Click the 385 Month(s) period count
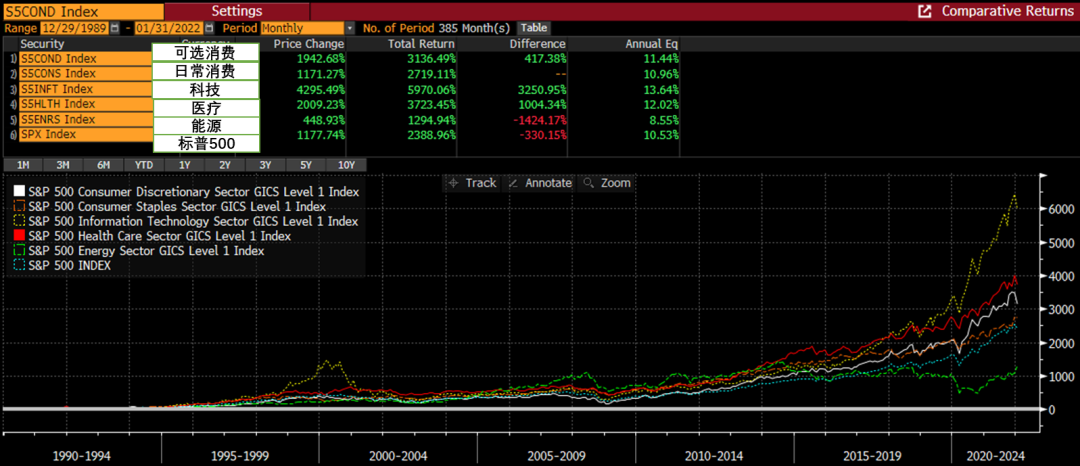1080x466 pixels. [x=474, y=28]
